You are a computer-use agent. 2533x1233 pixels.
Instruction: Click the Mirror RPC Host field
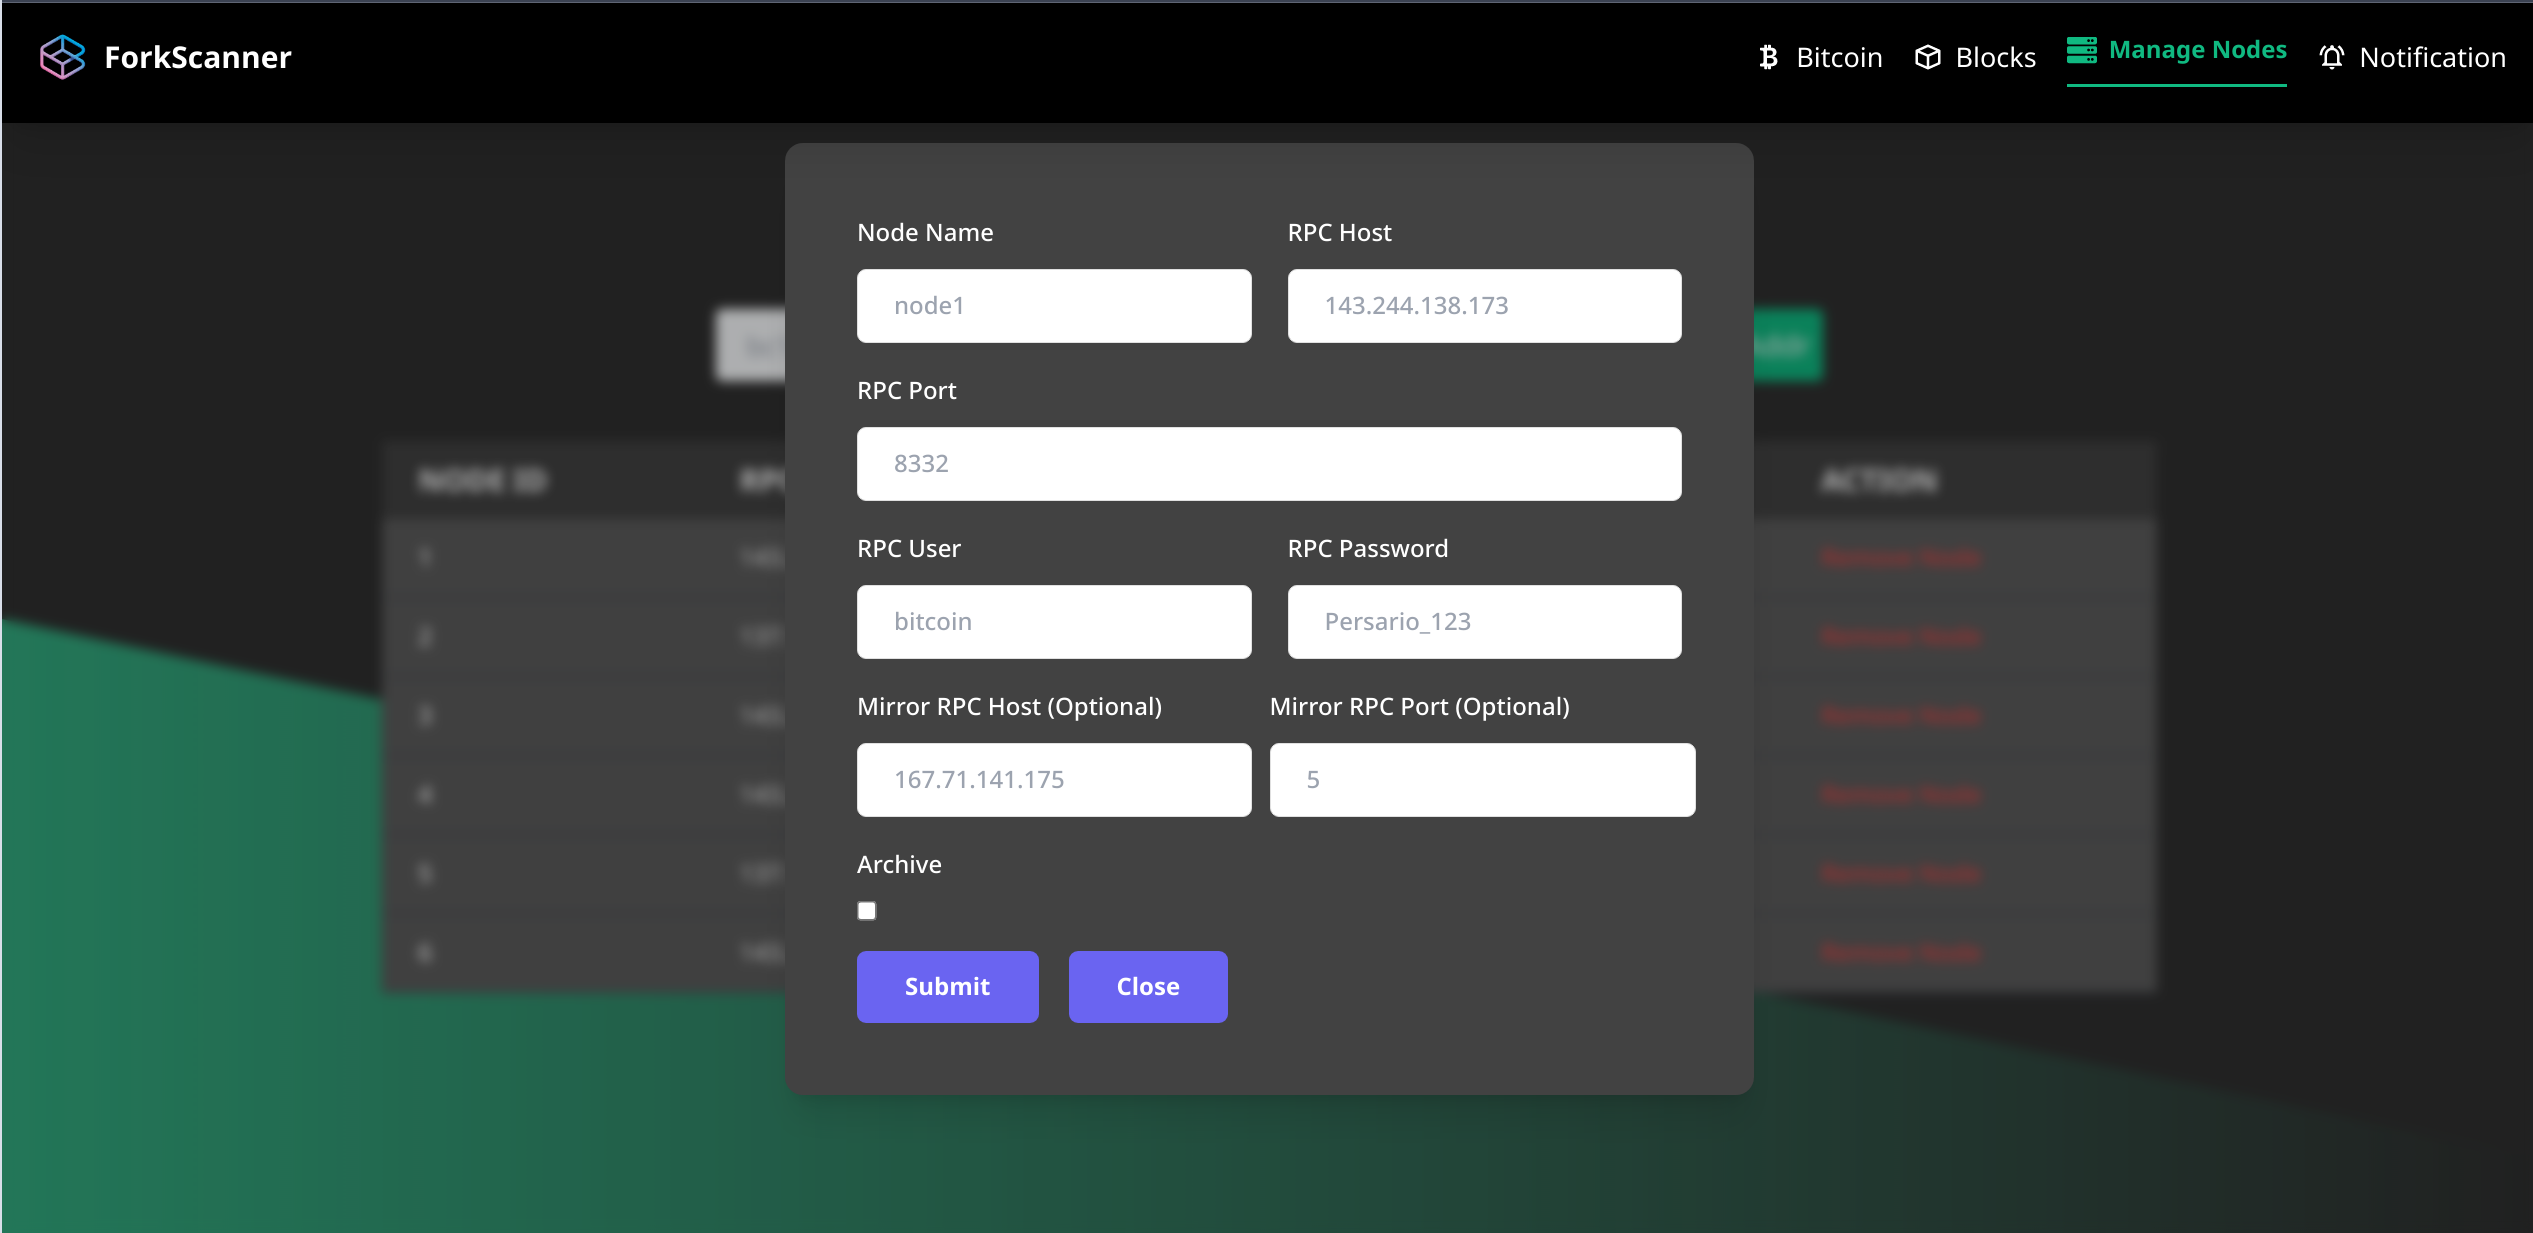(x=1053, y=780)
